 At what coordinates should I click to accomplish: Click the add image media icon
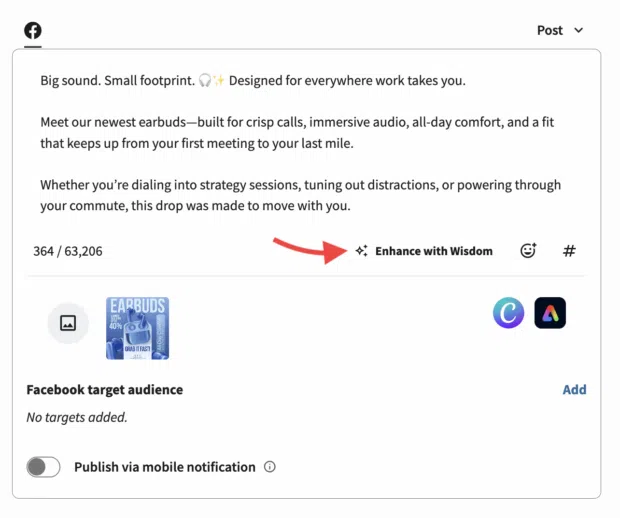click(x=68, y=323)
